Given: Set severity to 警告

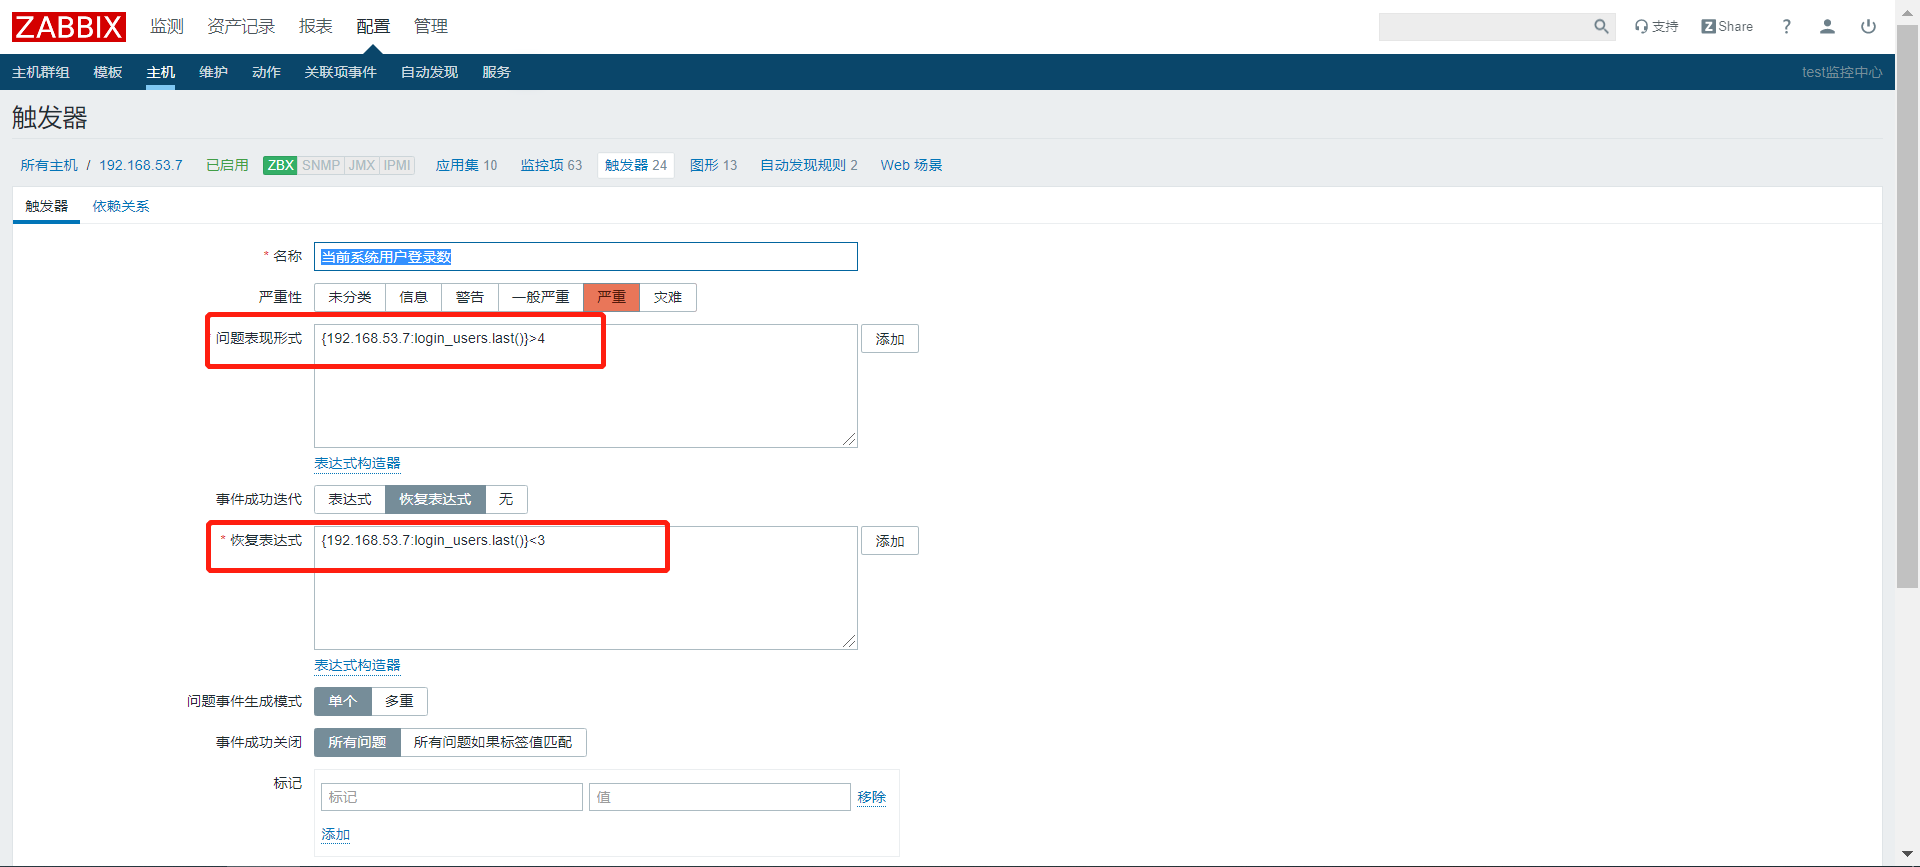Looking at the screenshot, I should [469, 298].
